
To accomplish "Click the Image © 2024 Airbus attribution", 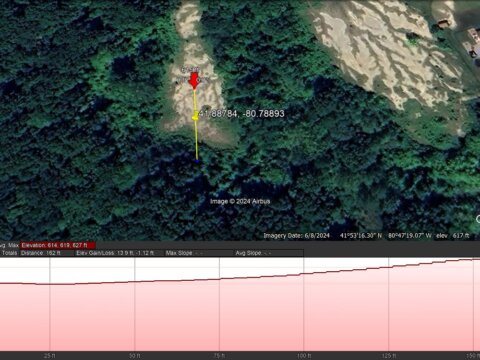I will [240, 201].
